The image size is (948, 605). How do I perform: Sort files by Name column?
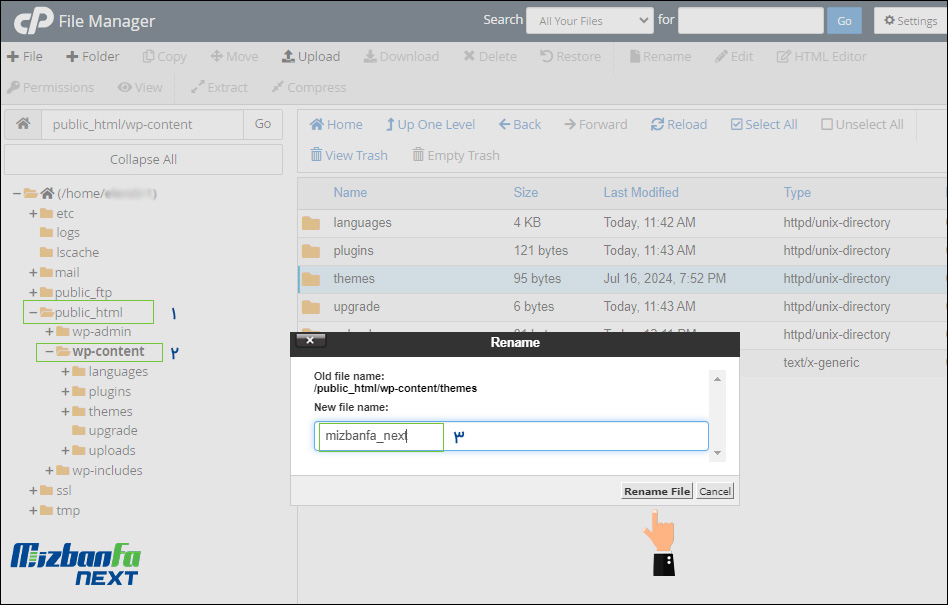point(350,192)
